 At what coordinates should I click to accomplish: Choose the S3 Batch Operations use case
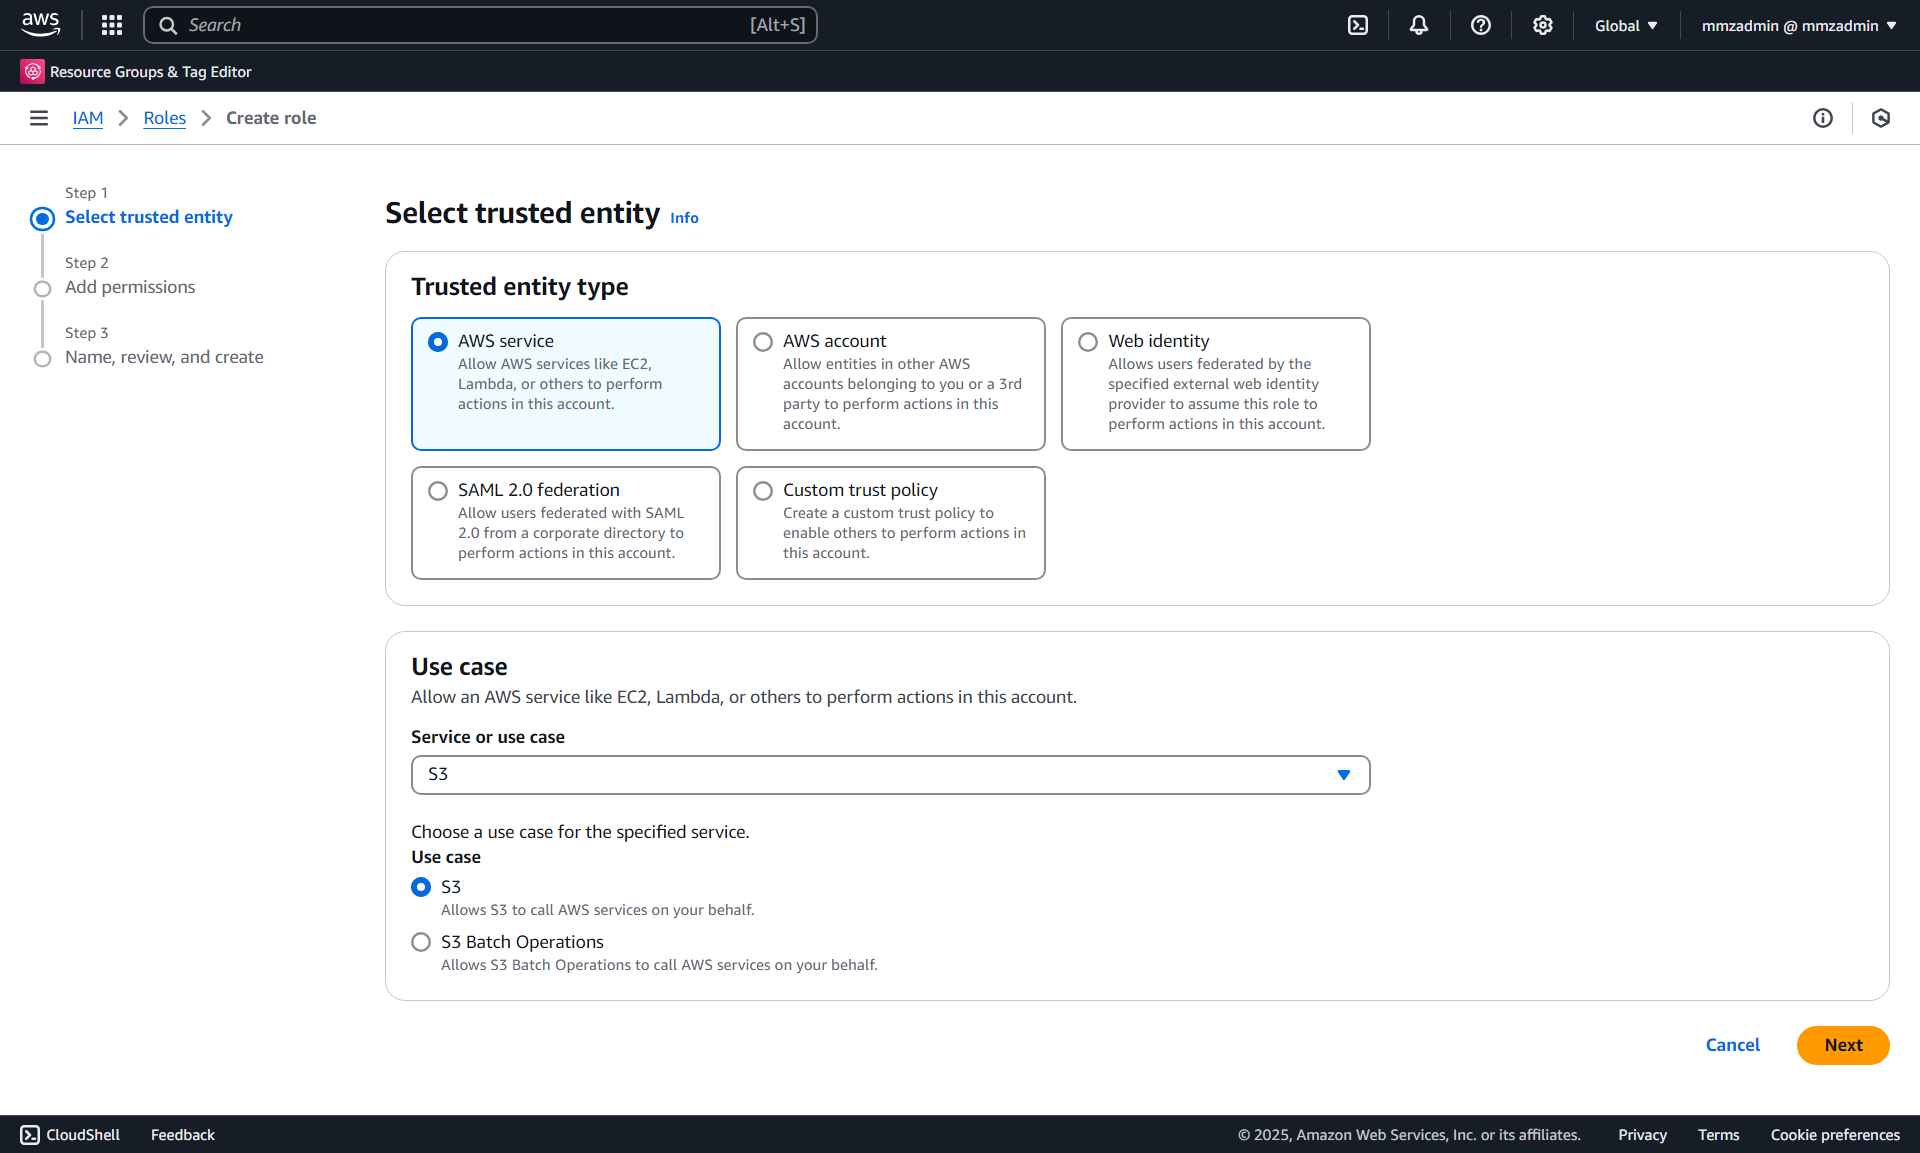[x=421, y=942]
